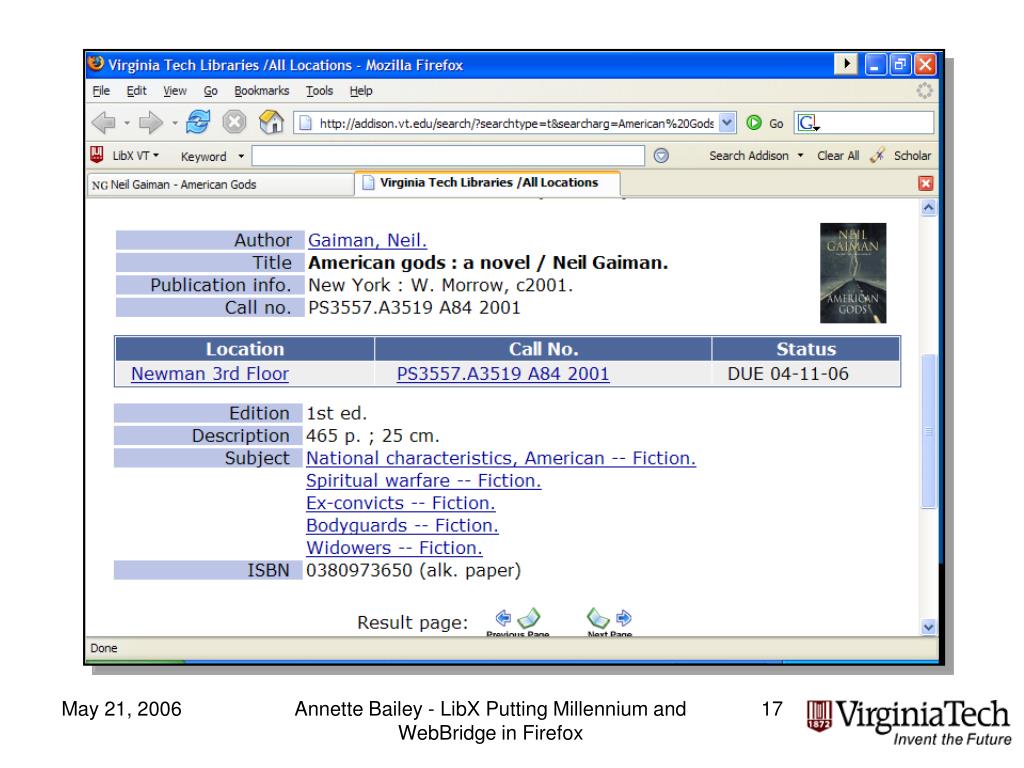The image size is (1024, 768).
Task: Open the Back history dropdown arrow
Action: (127, 123)
